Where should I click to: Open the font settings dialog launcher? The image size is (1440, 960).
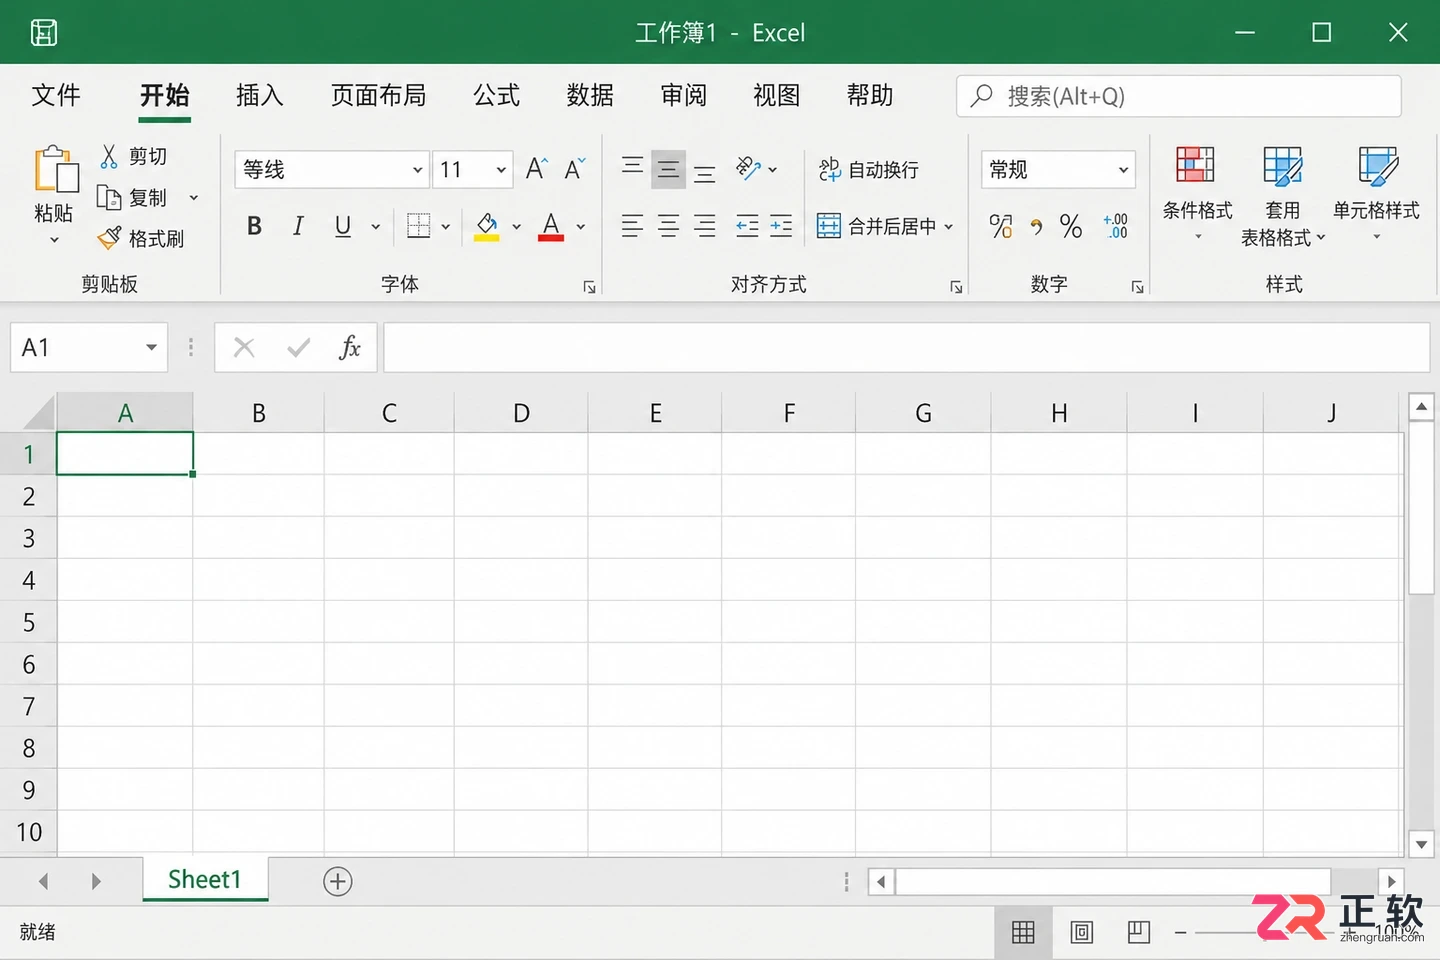coord(590,287)
